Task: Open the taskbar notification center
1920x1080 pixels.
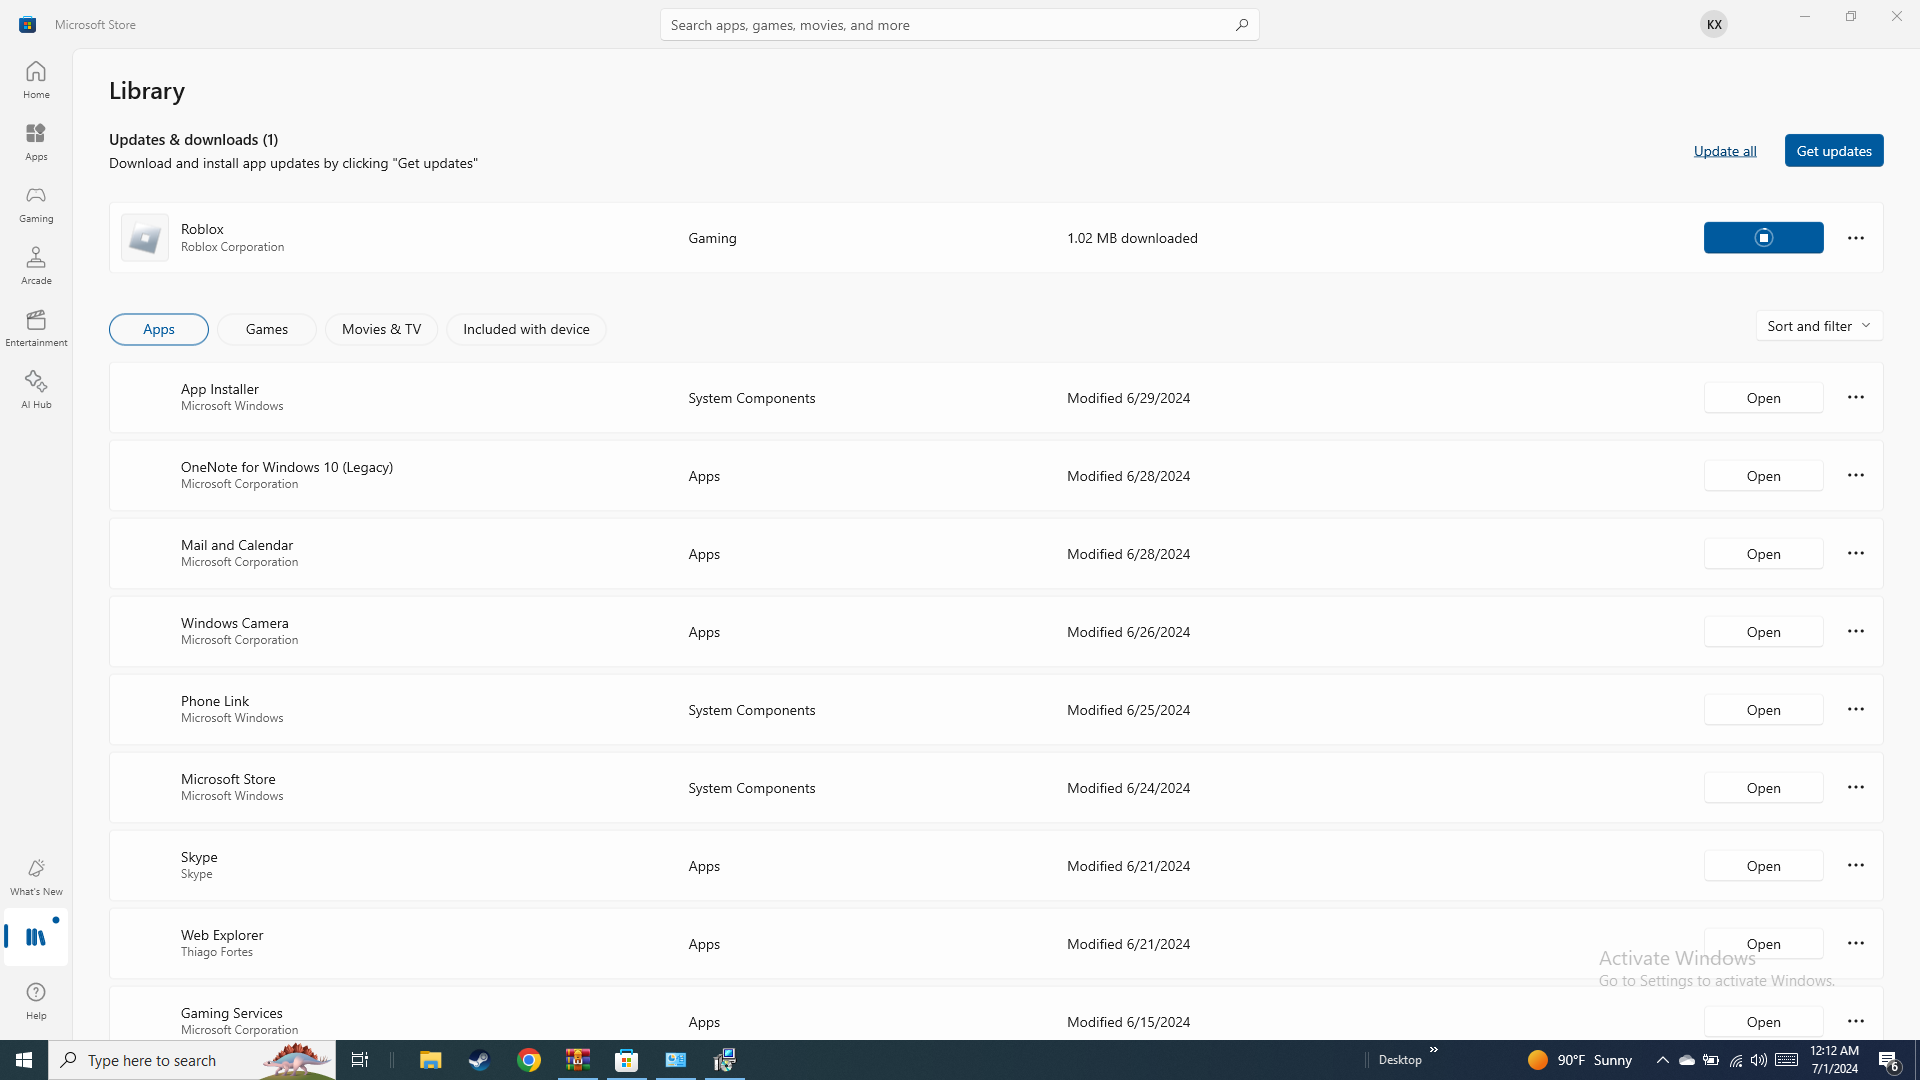Action: point(1889,1060)
